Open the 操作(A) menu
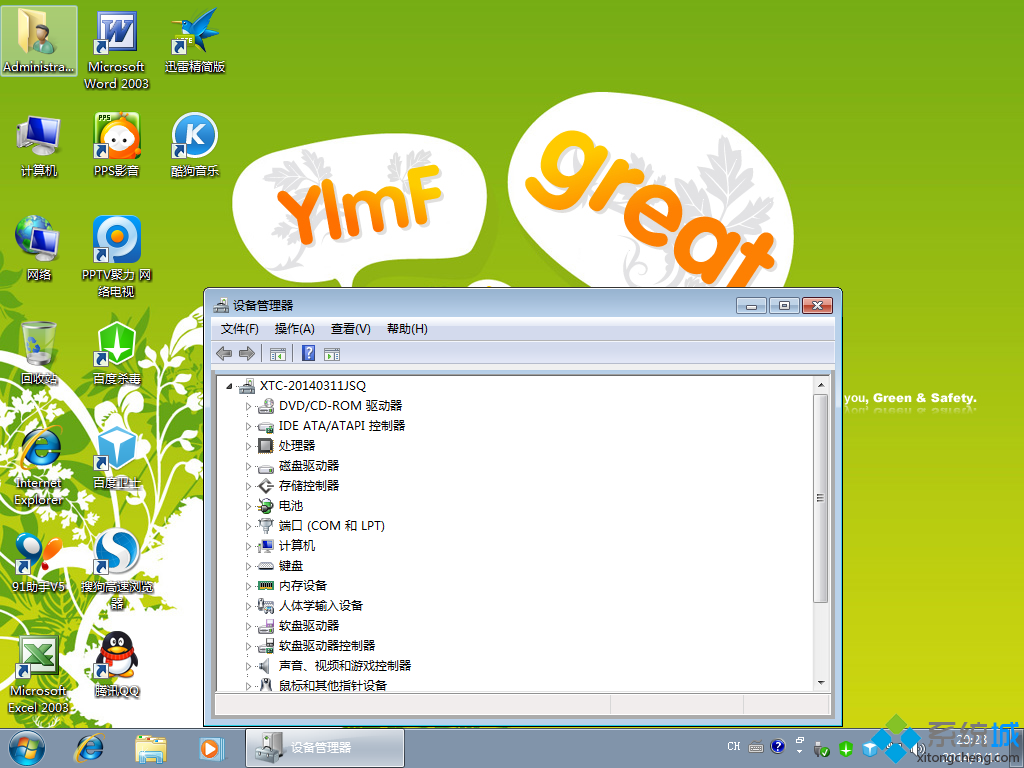 (x=295, y=329)
